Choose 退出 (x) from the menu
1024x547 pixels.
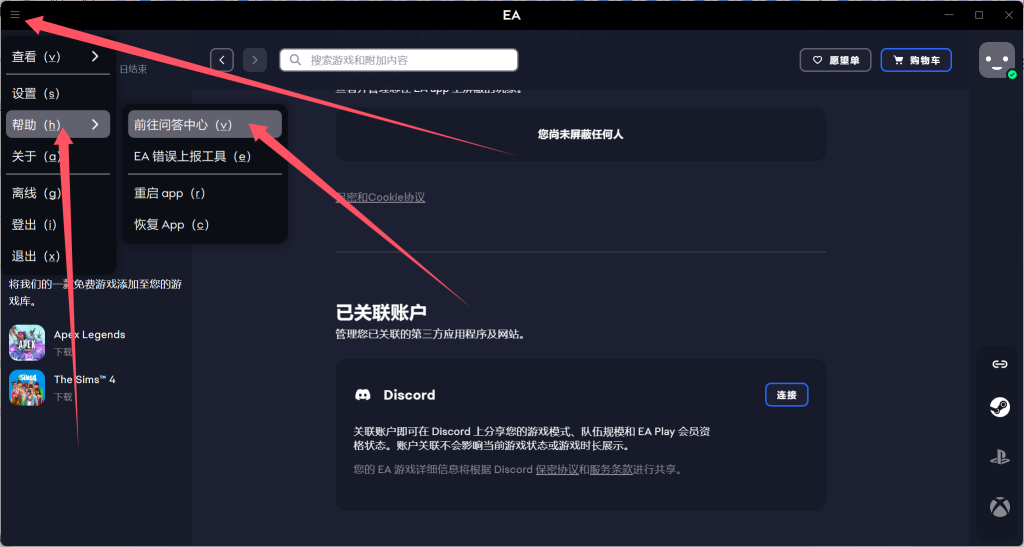58,256
